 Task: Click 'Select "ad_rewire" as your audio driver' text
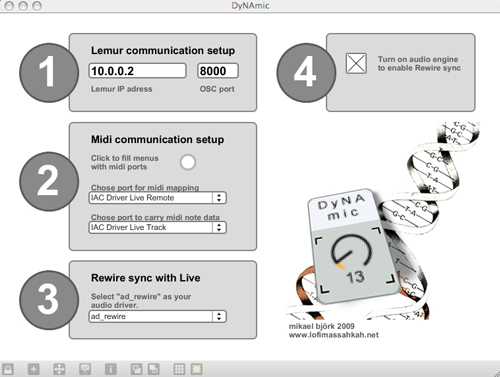click(x=141, y=301)
